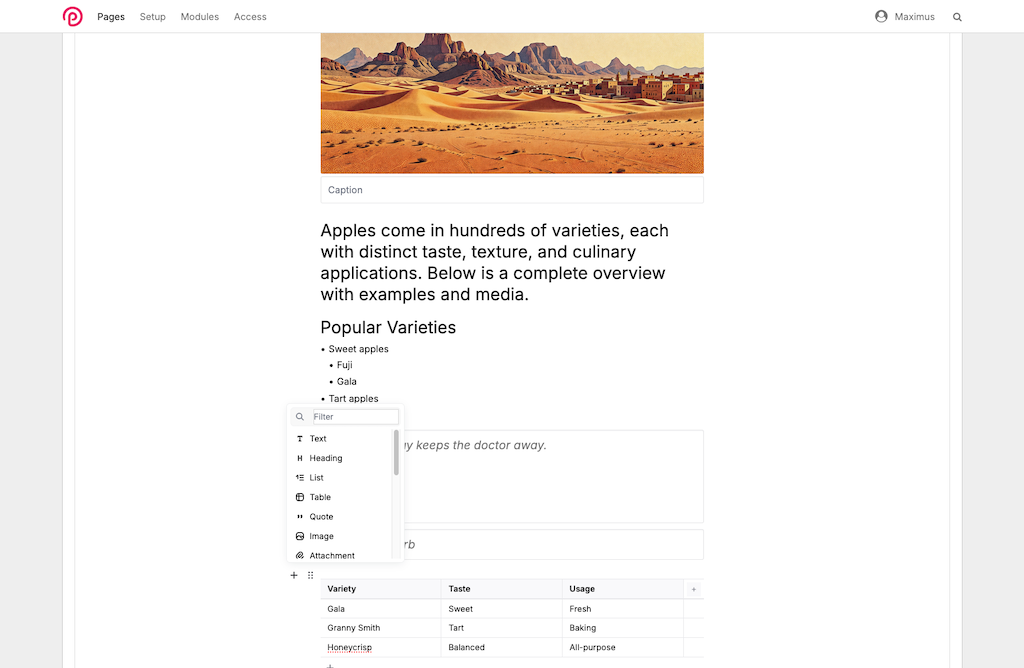The height and width of the screenshot is (668, 1024).
Task: Click the Balanced table cell
Action: 502,648
